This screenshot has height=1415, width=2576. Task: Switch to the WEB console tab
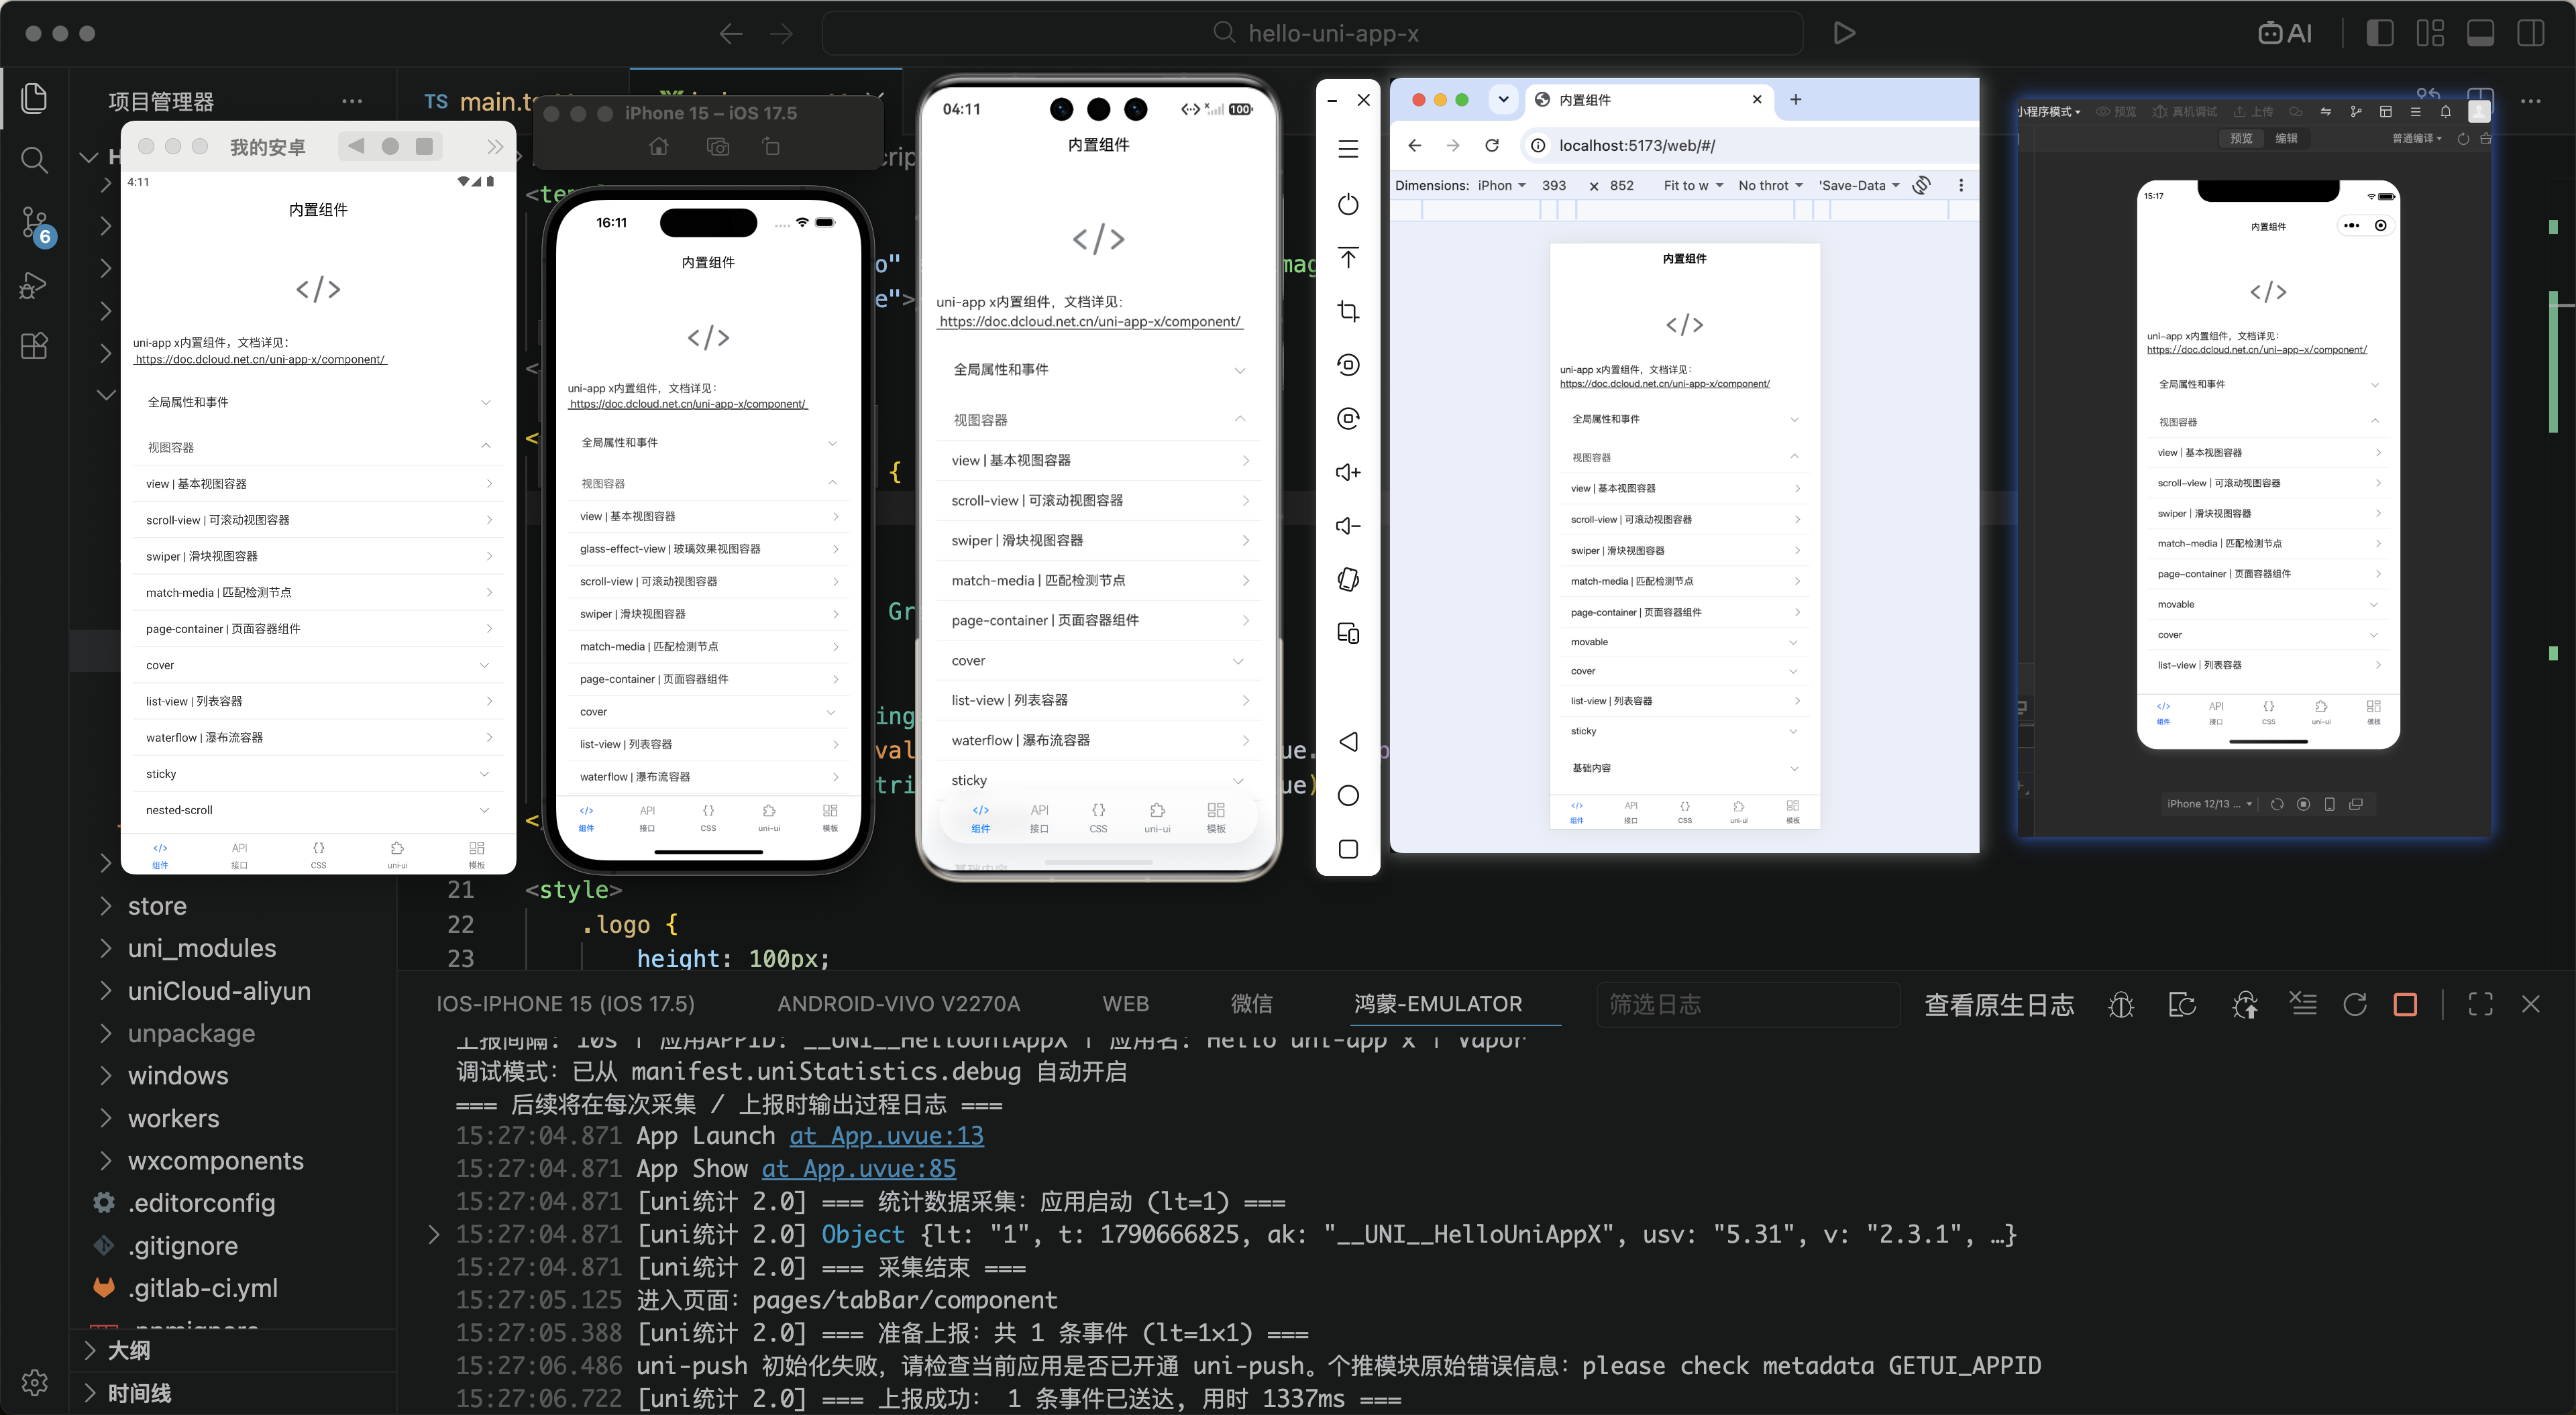(1125, 1004)
